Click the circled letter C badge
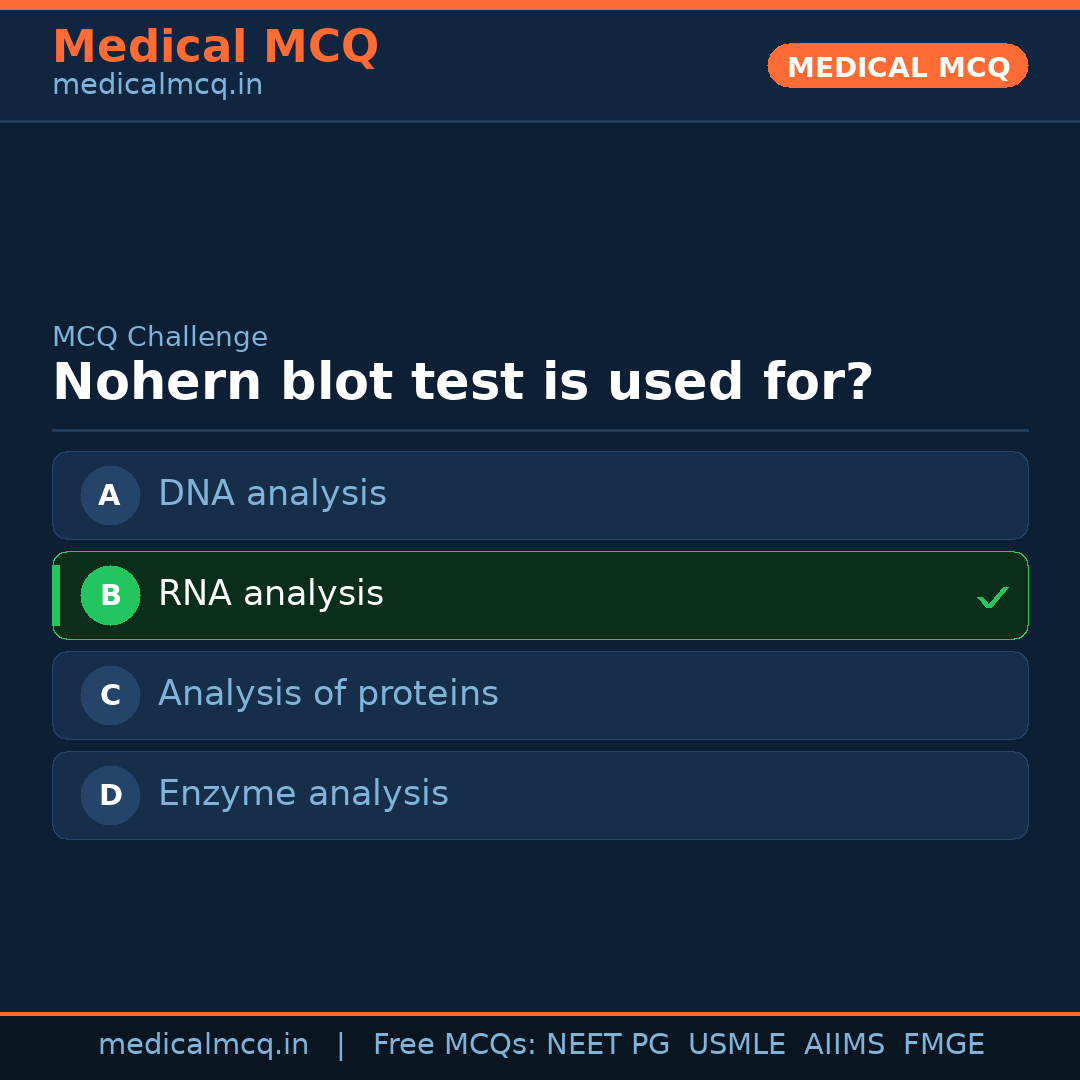1080x1080 pixels. click(110, 695)
